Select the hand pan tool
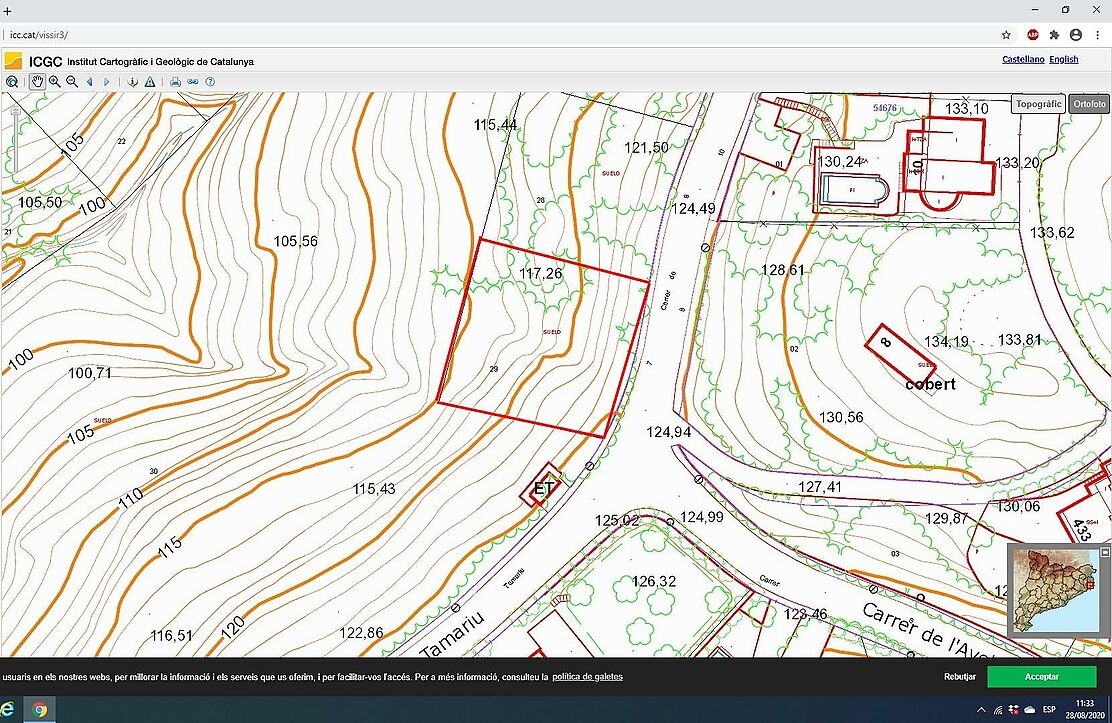 coord(37,82)
